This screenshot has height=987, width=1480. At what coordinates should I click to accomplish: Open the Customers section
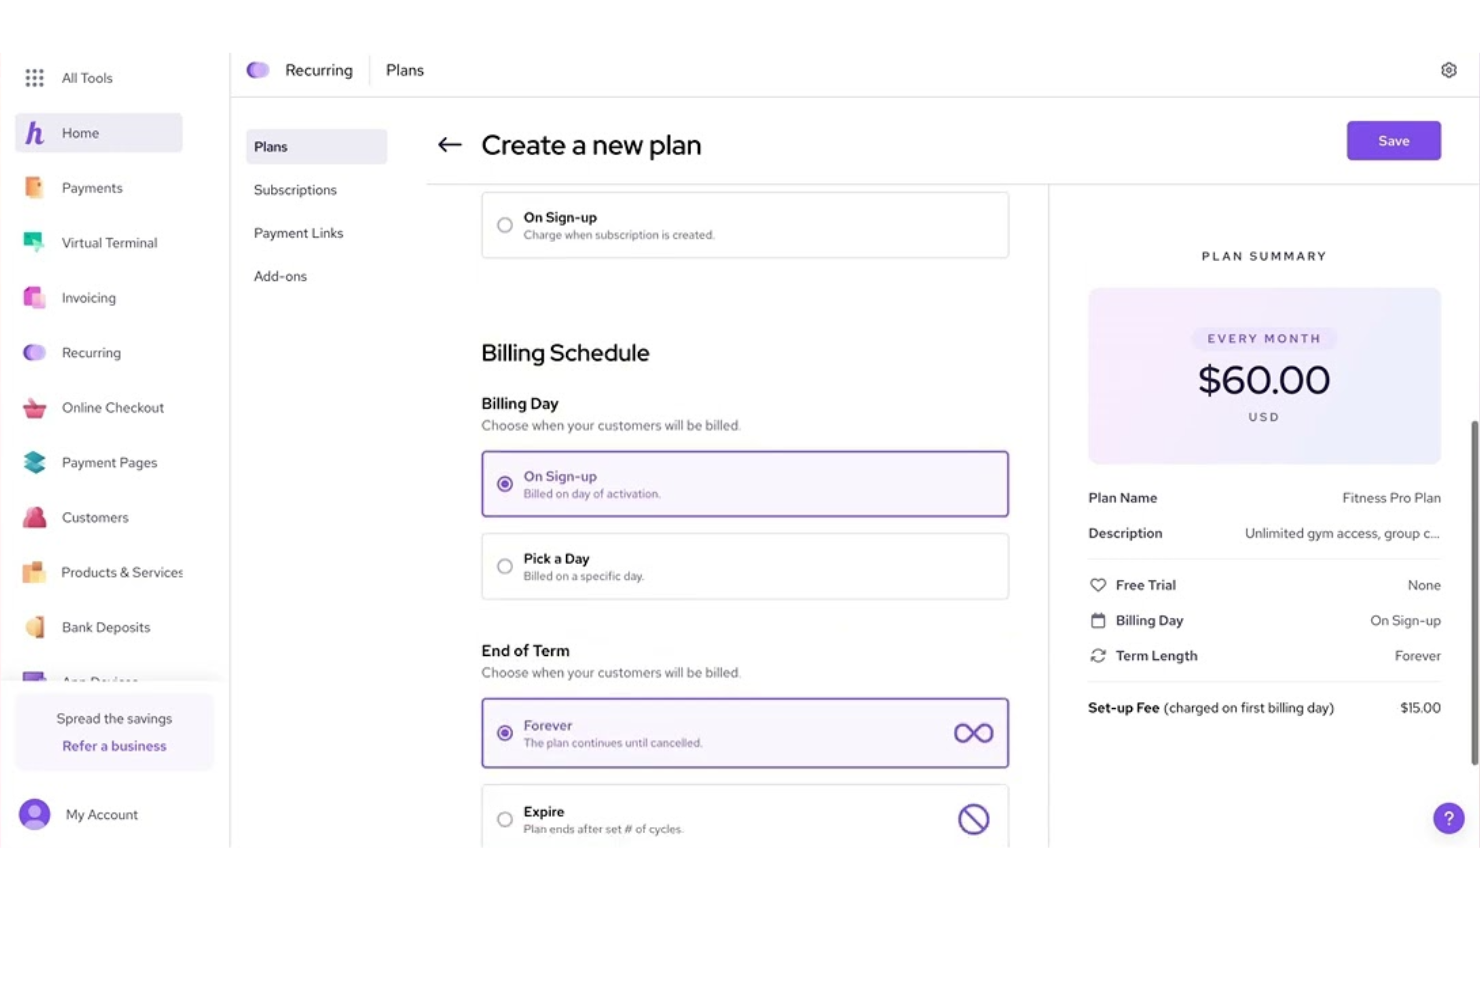[x=95, y=517]
